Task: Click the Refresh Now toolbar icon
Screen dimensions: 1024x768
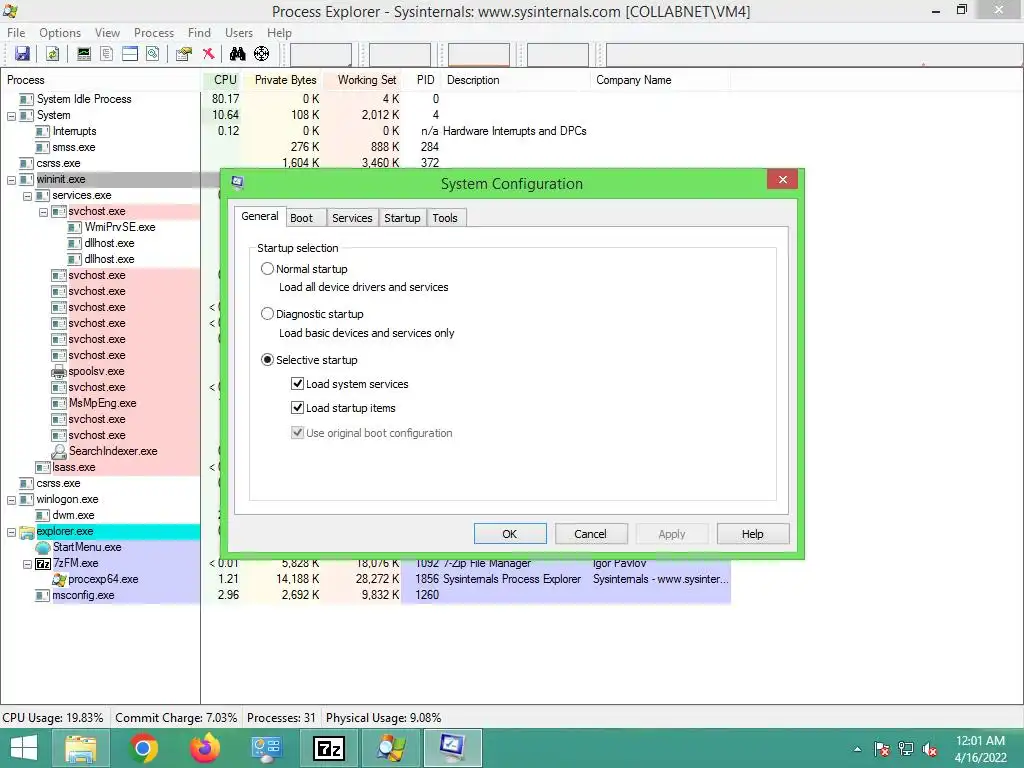Action: coord(53,54)
